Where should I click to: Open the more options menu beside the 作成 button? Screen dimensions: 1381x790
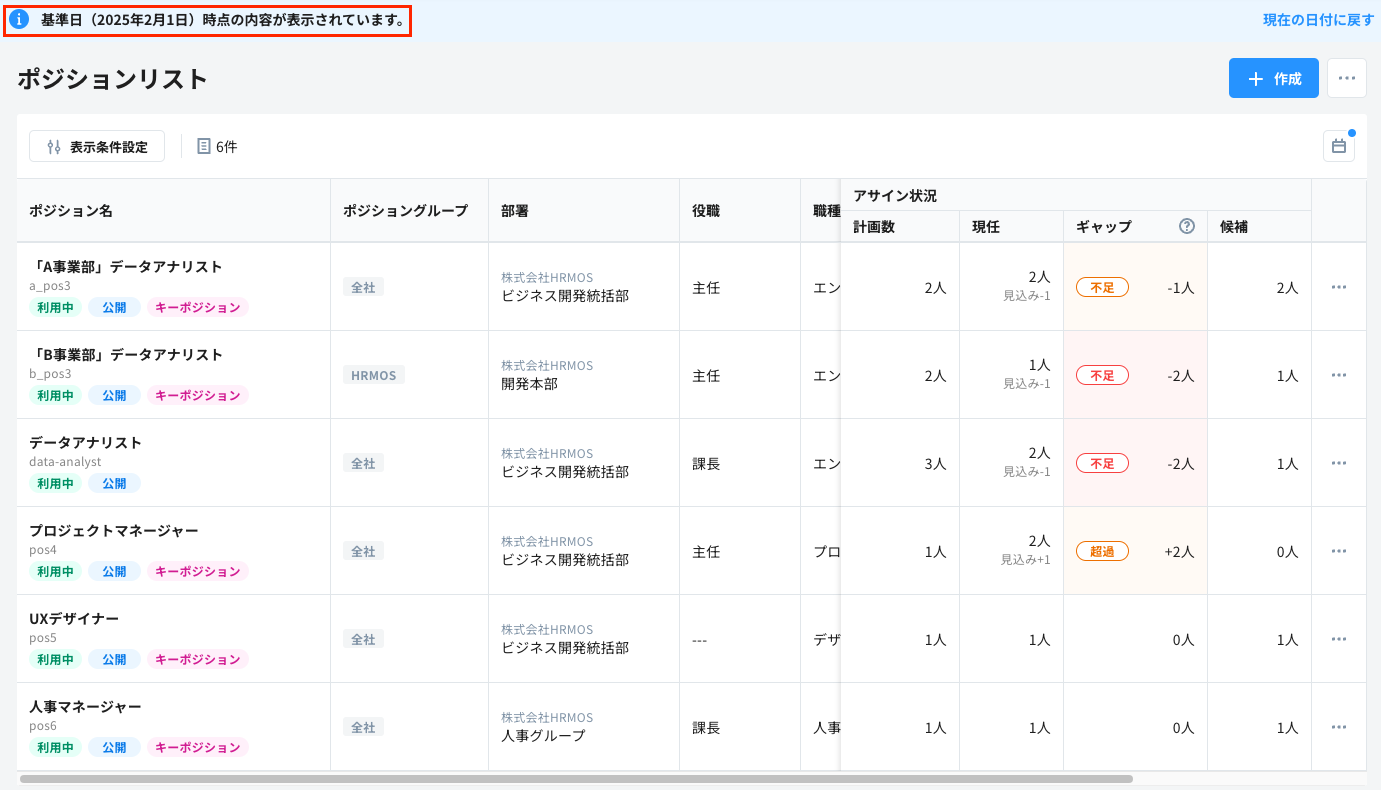click(1347, 77)
